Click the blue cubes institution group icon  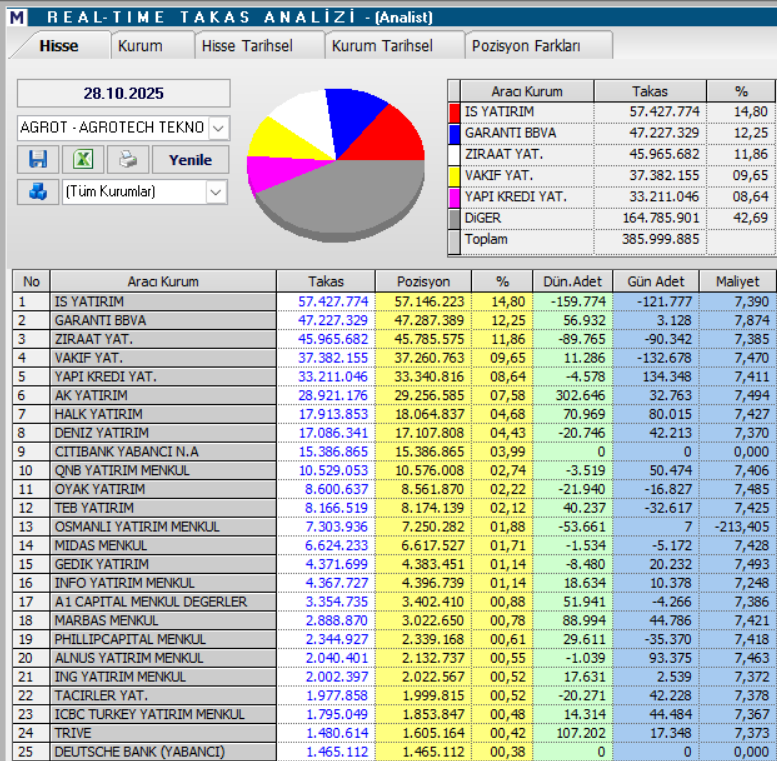point(38,191)
